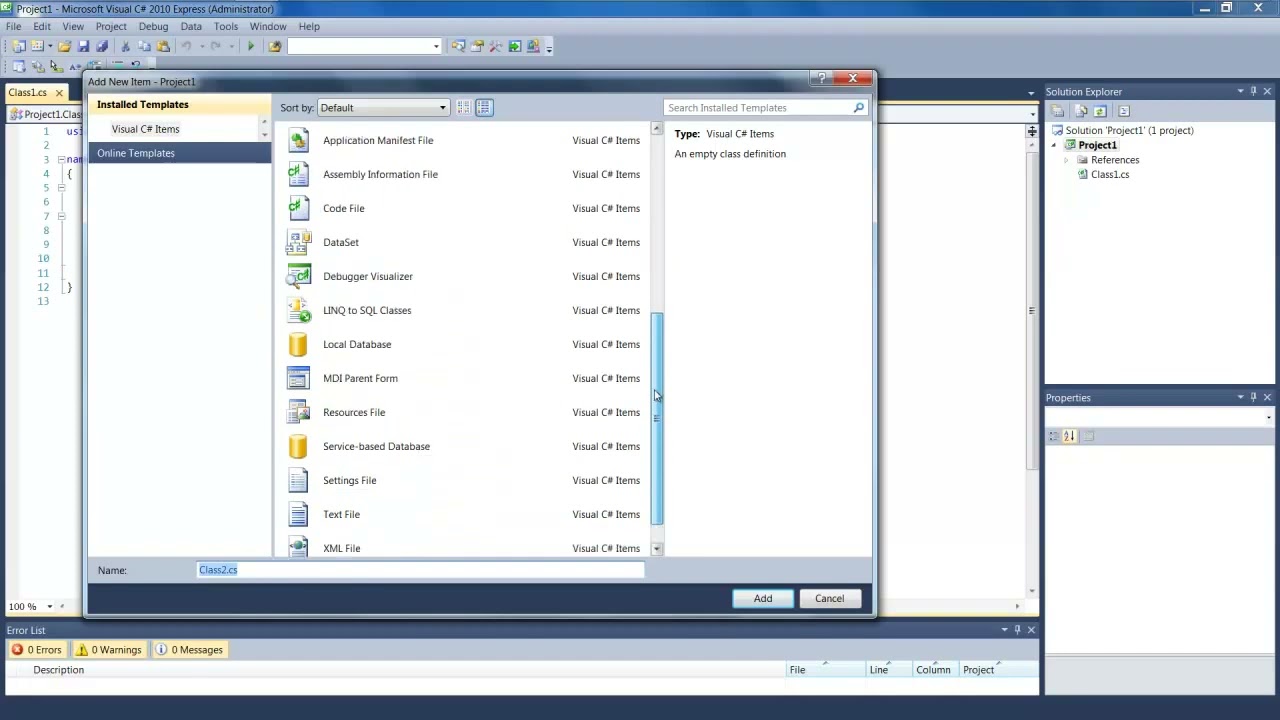Click Properties icon in Solution Explorer toolbar

[x=1058, y=111]
